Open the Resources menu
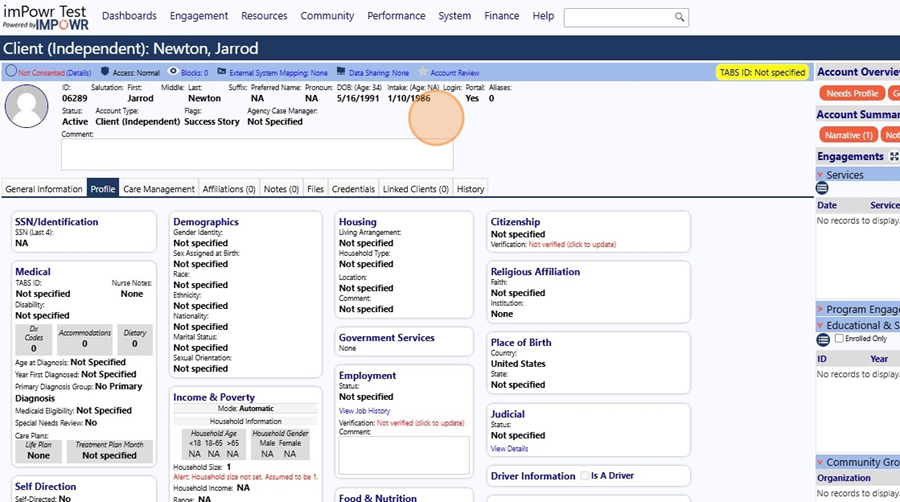900x502 pixels. (x=264, y=16)
